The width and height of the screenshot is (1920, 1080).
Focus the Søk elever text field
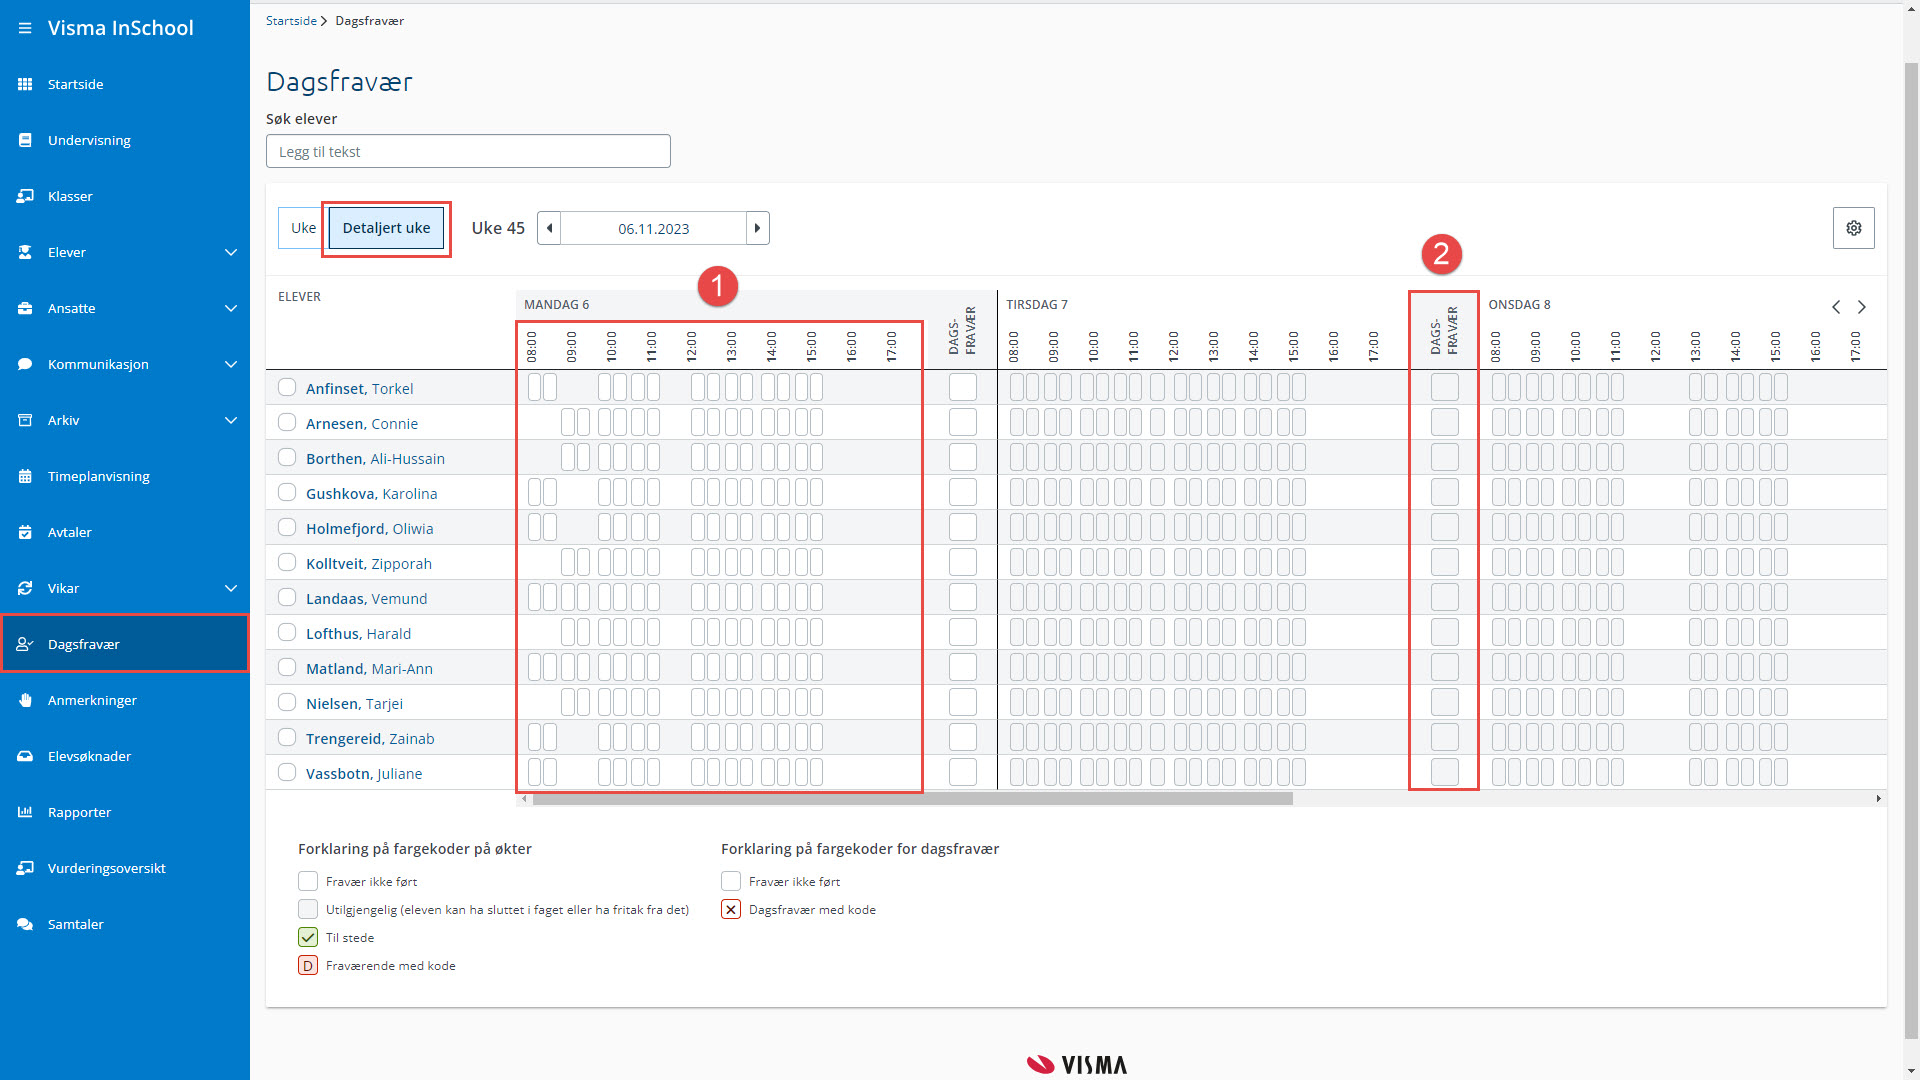[x=468, y=151]
